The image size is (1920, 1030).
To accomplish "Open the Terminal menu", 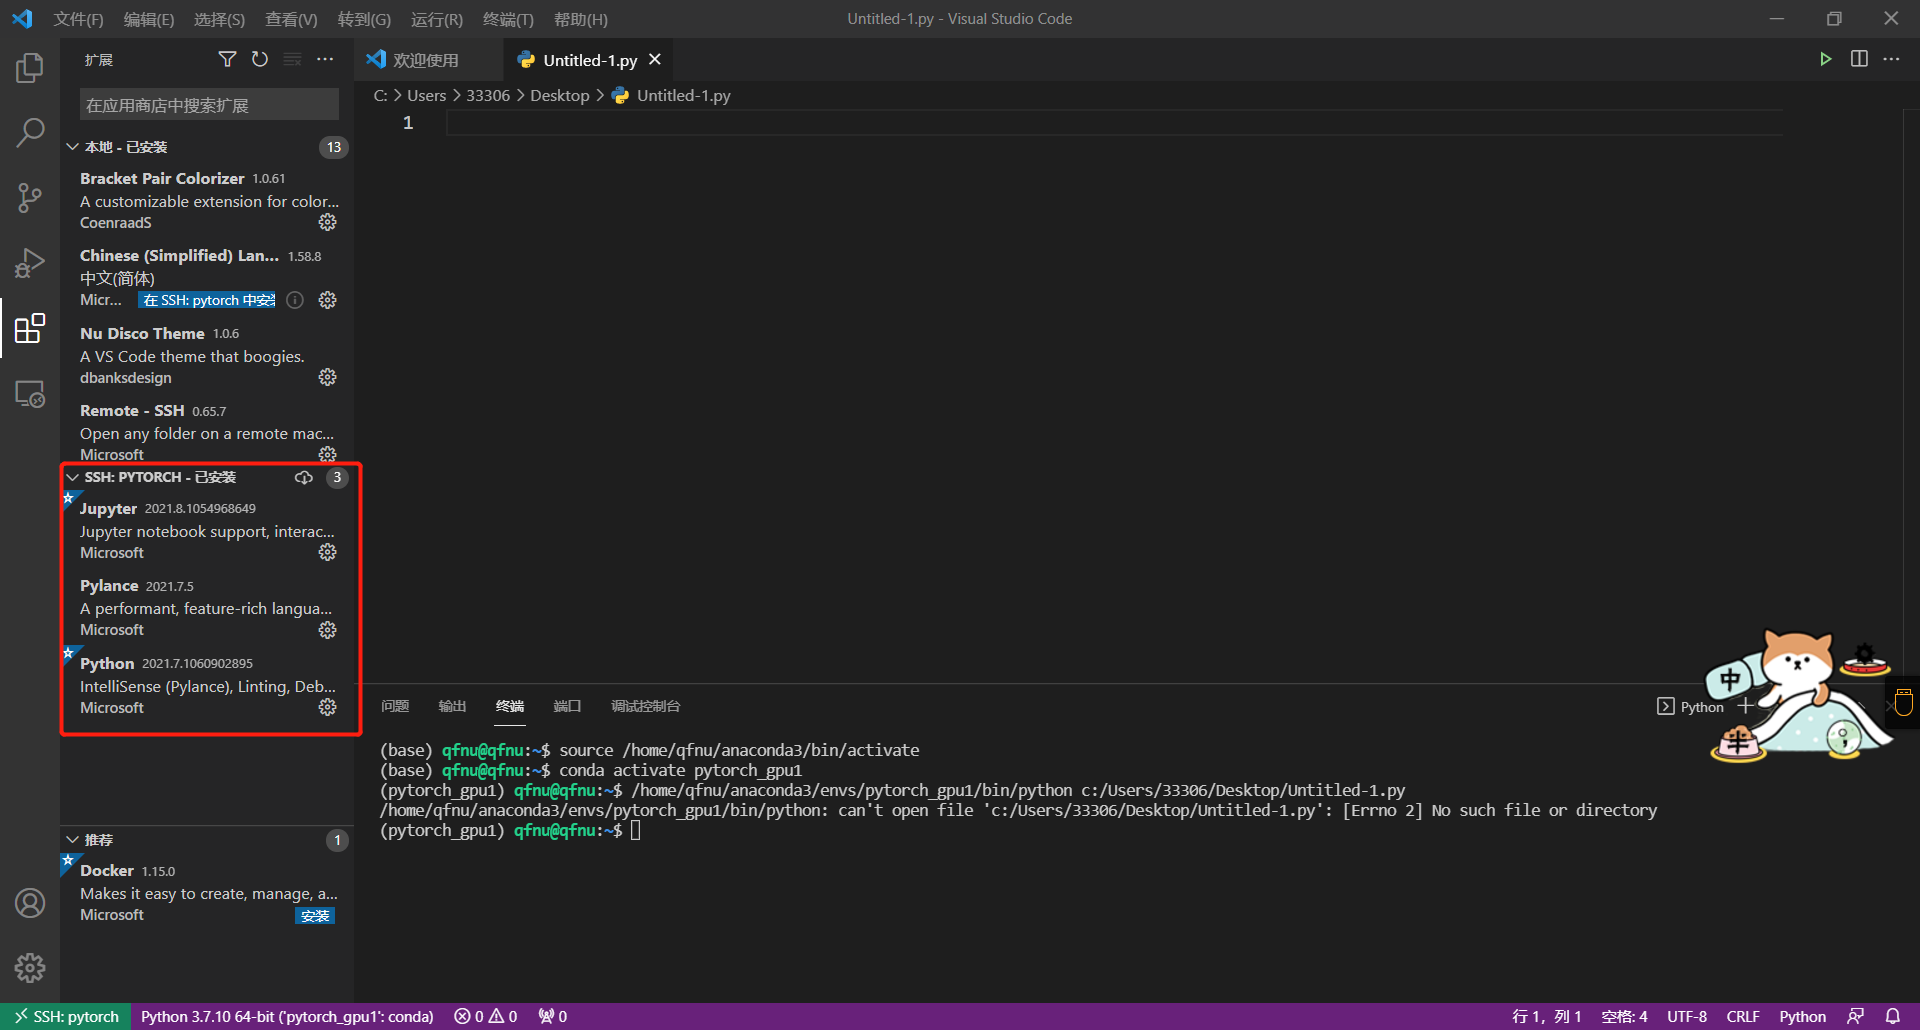I will tap(508, 19).
